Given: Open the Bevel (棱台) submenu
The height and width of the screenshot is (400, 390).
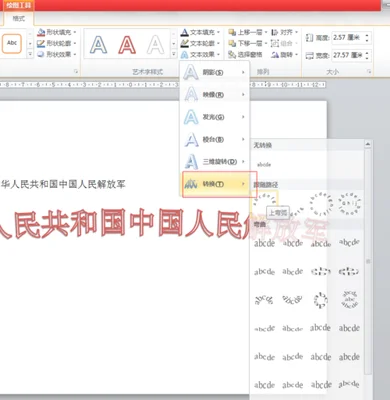Looking at the screenshot, I should pyautogui.click(x=215, y=139).
